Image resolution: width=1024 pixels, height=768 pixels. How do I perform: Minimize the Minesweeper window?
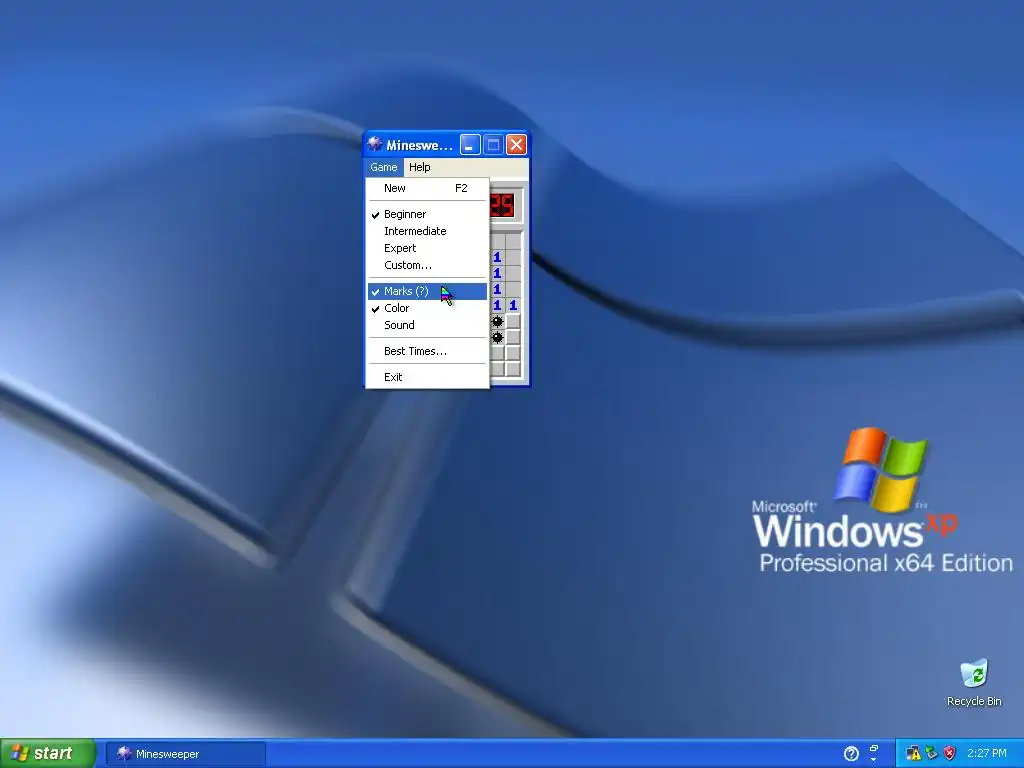coord(470,144)
